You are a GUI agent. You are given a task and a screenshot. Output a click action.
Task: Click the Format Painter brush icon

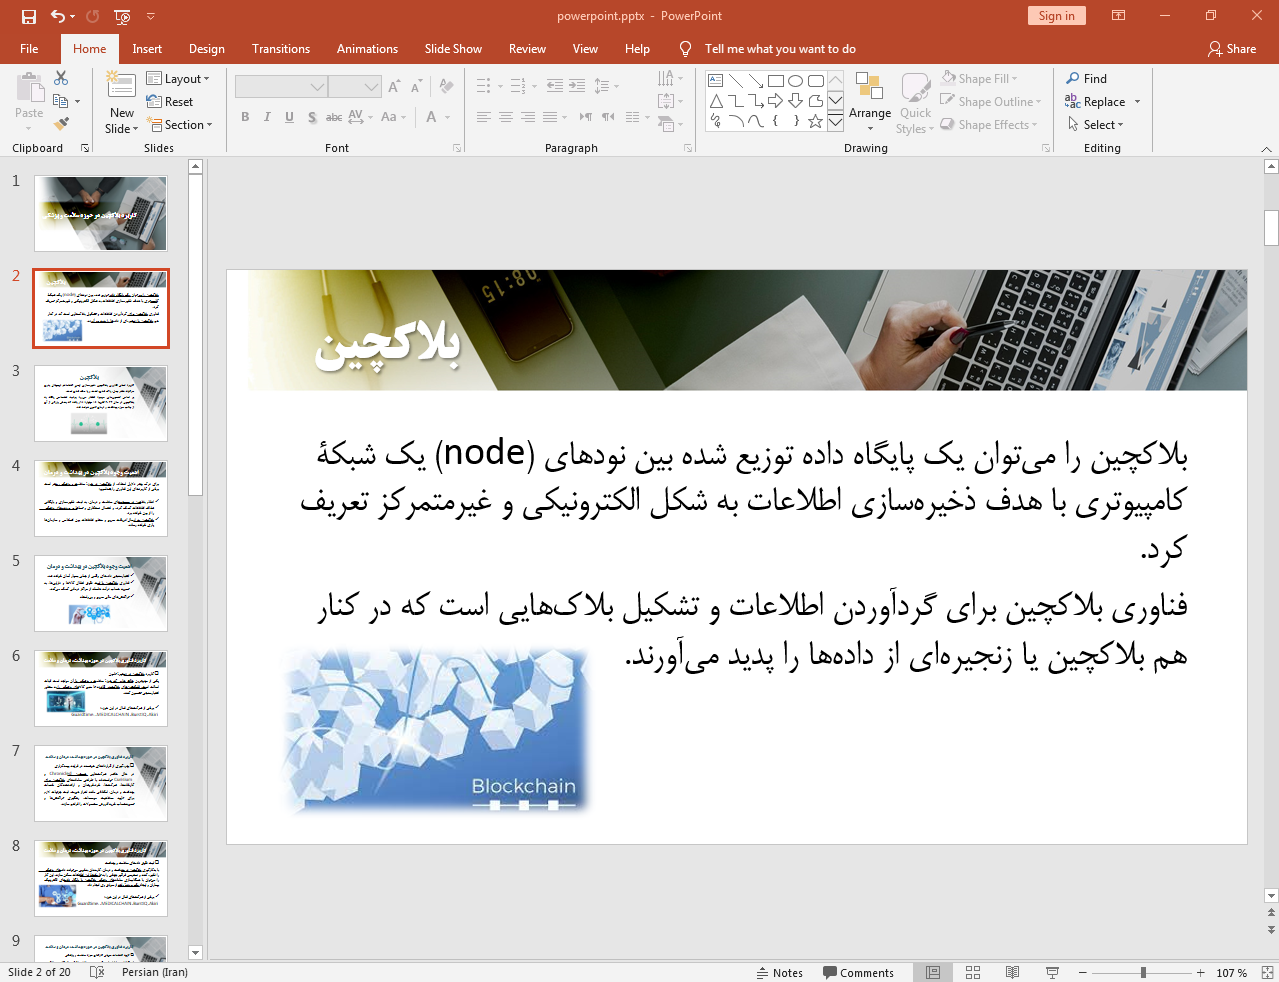click(x=61, y=124)
